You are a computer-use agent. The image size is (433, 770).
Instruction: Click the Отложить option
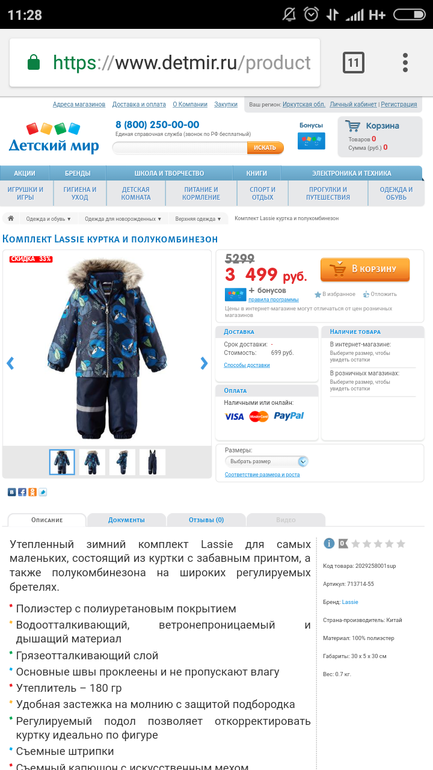379,295
